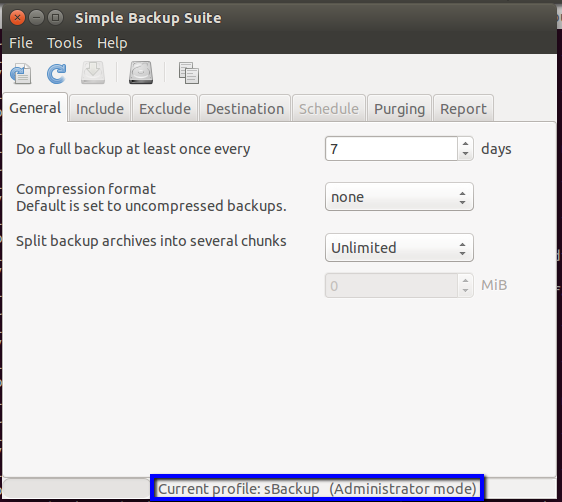Click the hard drive backup-now icon
Screen dimensions: 562x502
click(x=141, y=73)
